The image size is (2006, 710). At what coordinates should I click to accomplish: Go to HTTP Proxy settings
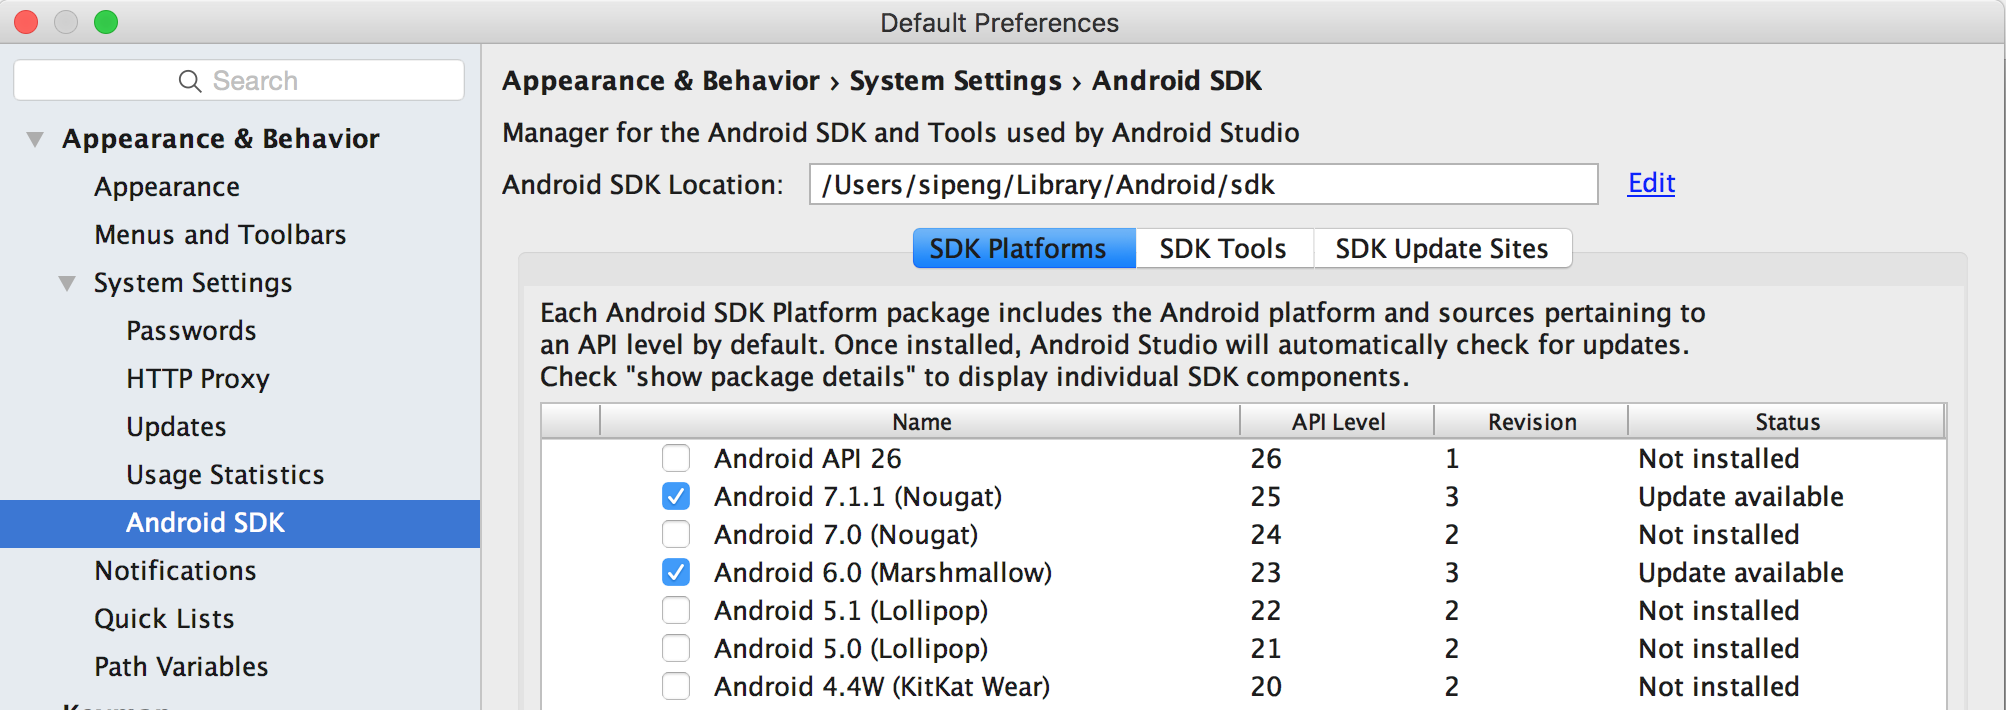pyautogui.click(x=198, y=379)
